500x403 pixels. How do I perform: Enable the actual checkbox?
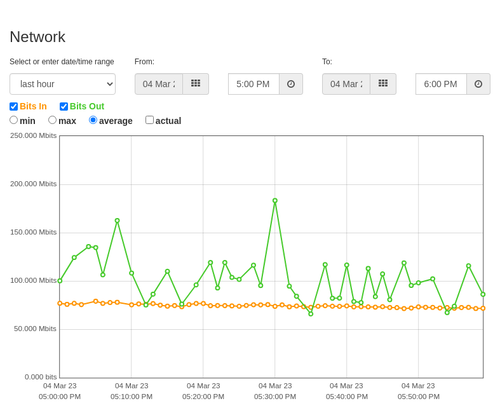pos(150,120)
